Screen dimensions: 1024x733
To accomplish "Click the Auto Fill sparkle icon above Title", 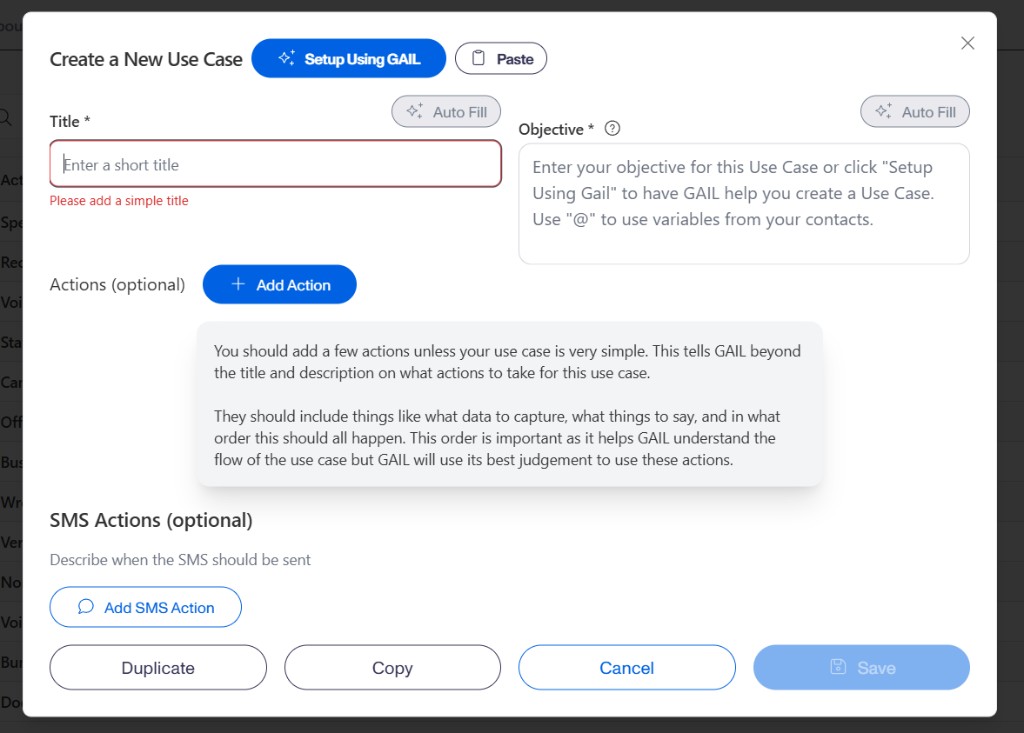I will [416, 111].
